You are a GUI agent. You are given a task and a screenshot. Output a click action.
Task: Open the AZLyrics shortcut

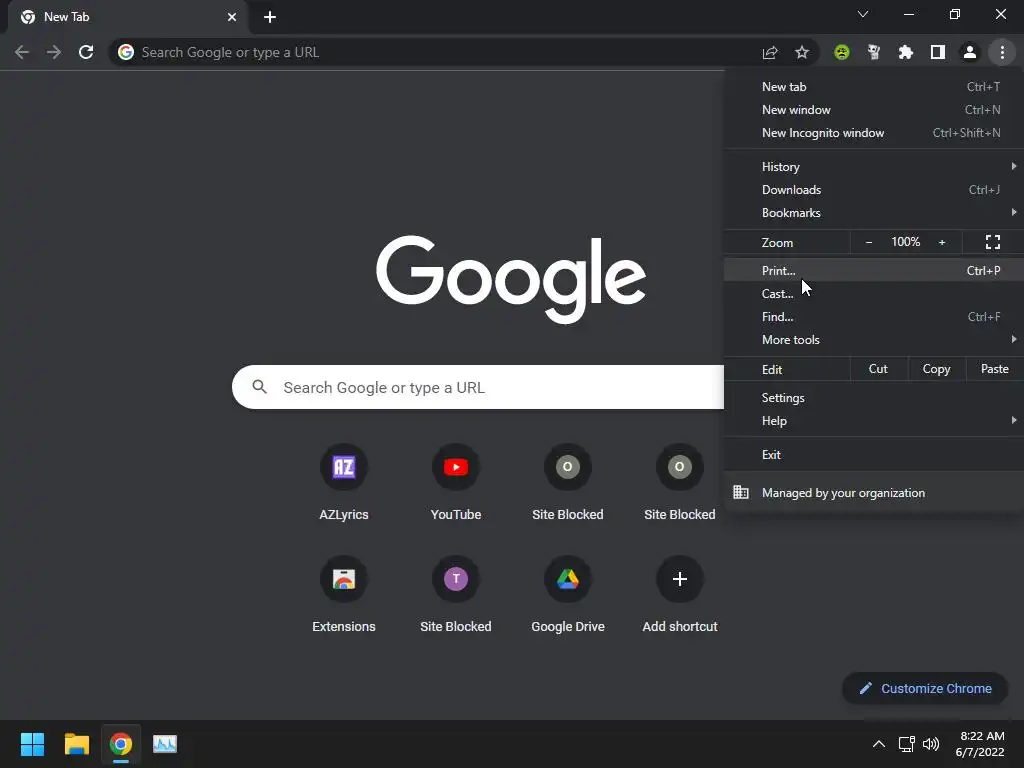[x=344, y=482]
